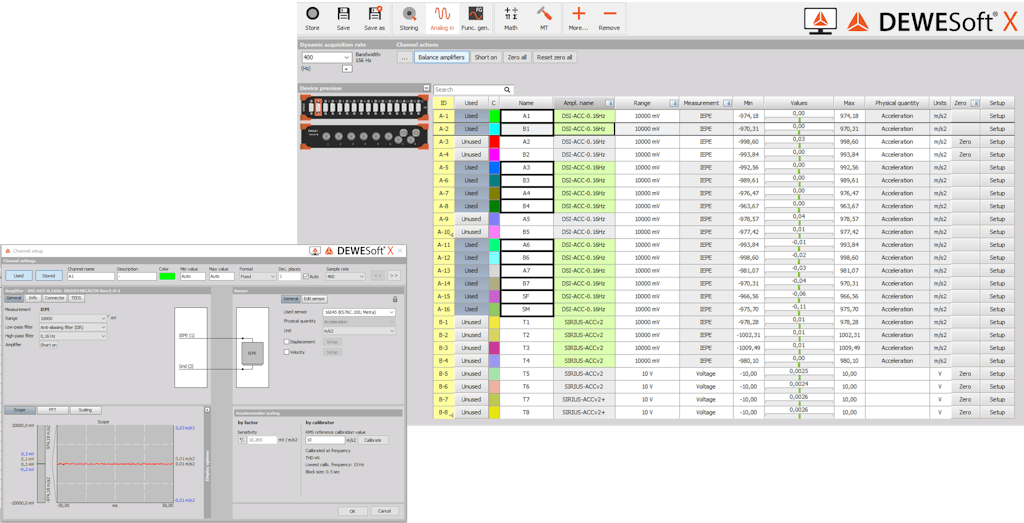Viewport: 1024px width, 523px height.
Task: Switch to the Connector amplifier tab
Action: (54, 298)
